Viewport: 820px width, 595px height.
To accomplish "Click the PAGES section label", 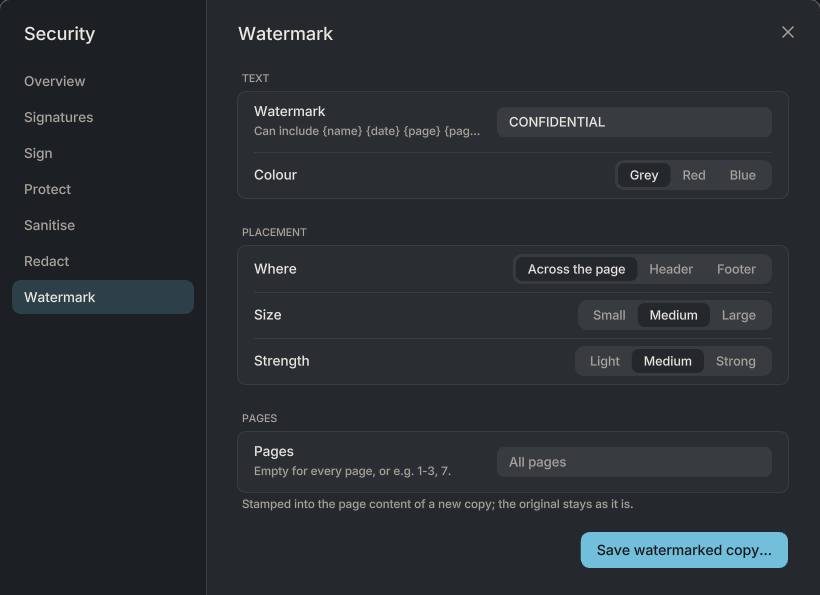I will pos(259,418).
